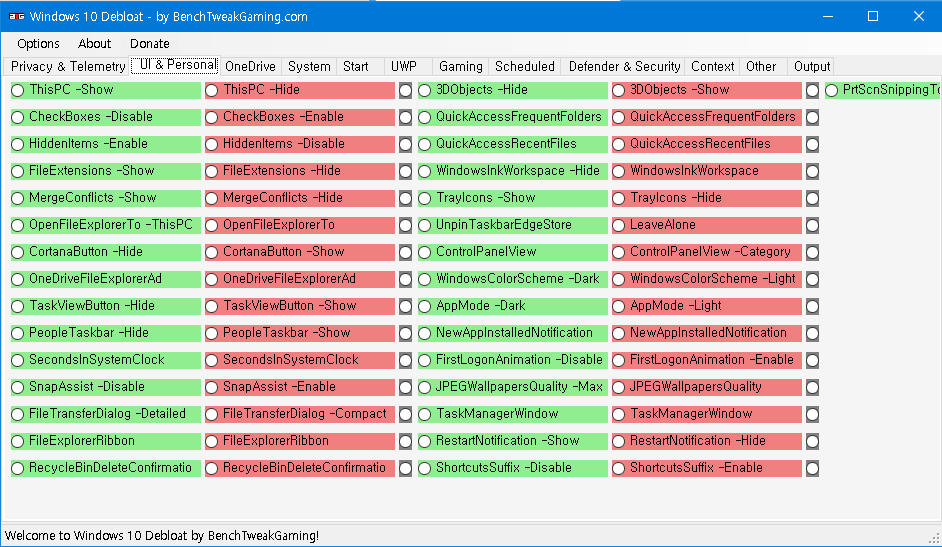Select OpenFileExplorerTo -ThisPC
The image size is (942, 547).
click(x=106, y=225)
